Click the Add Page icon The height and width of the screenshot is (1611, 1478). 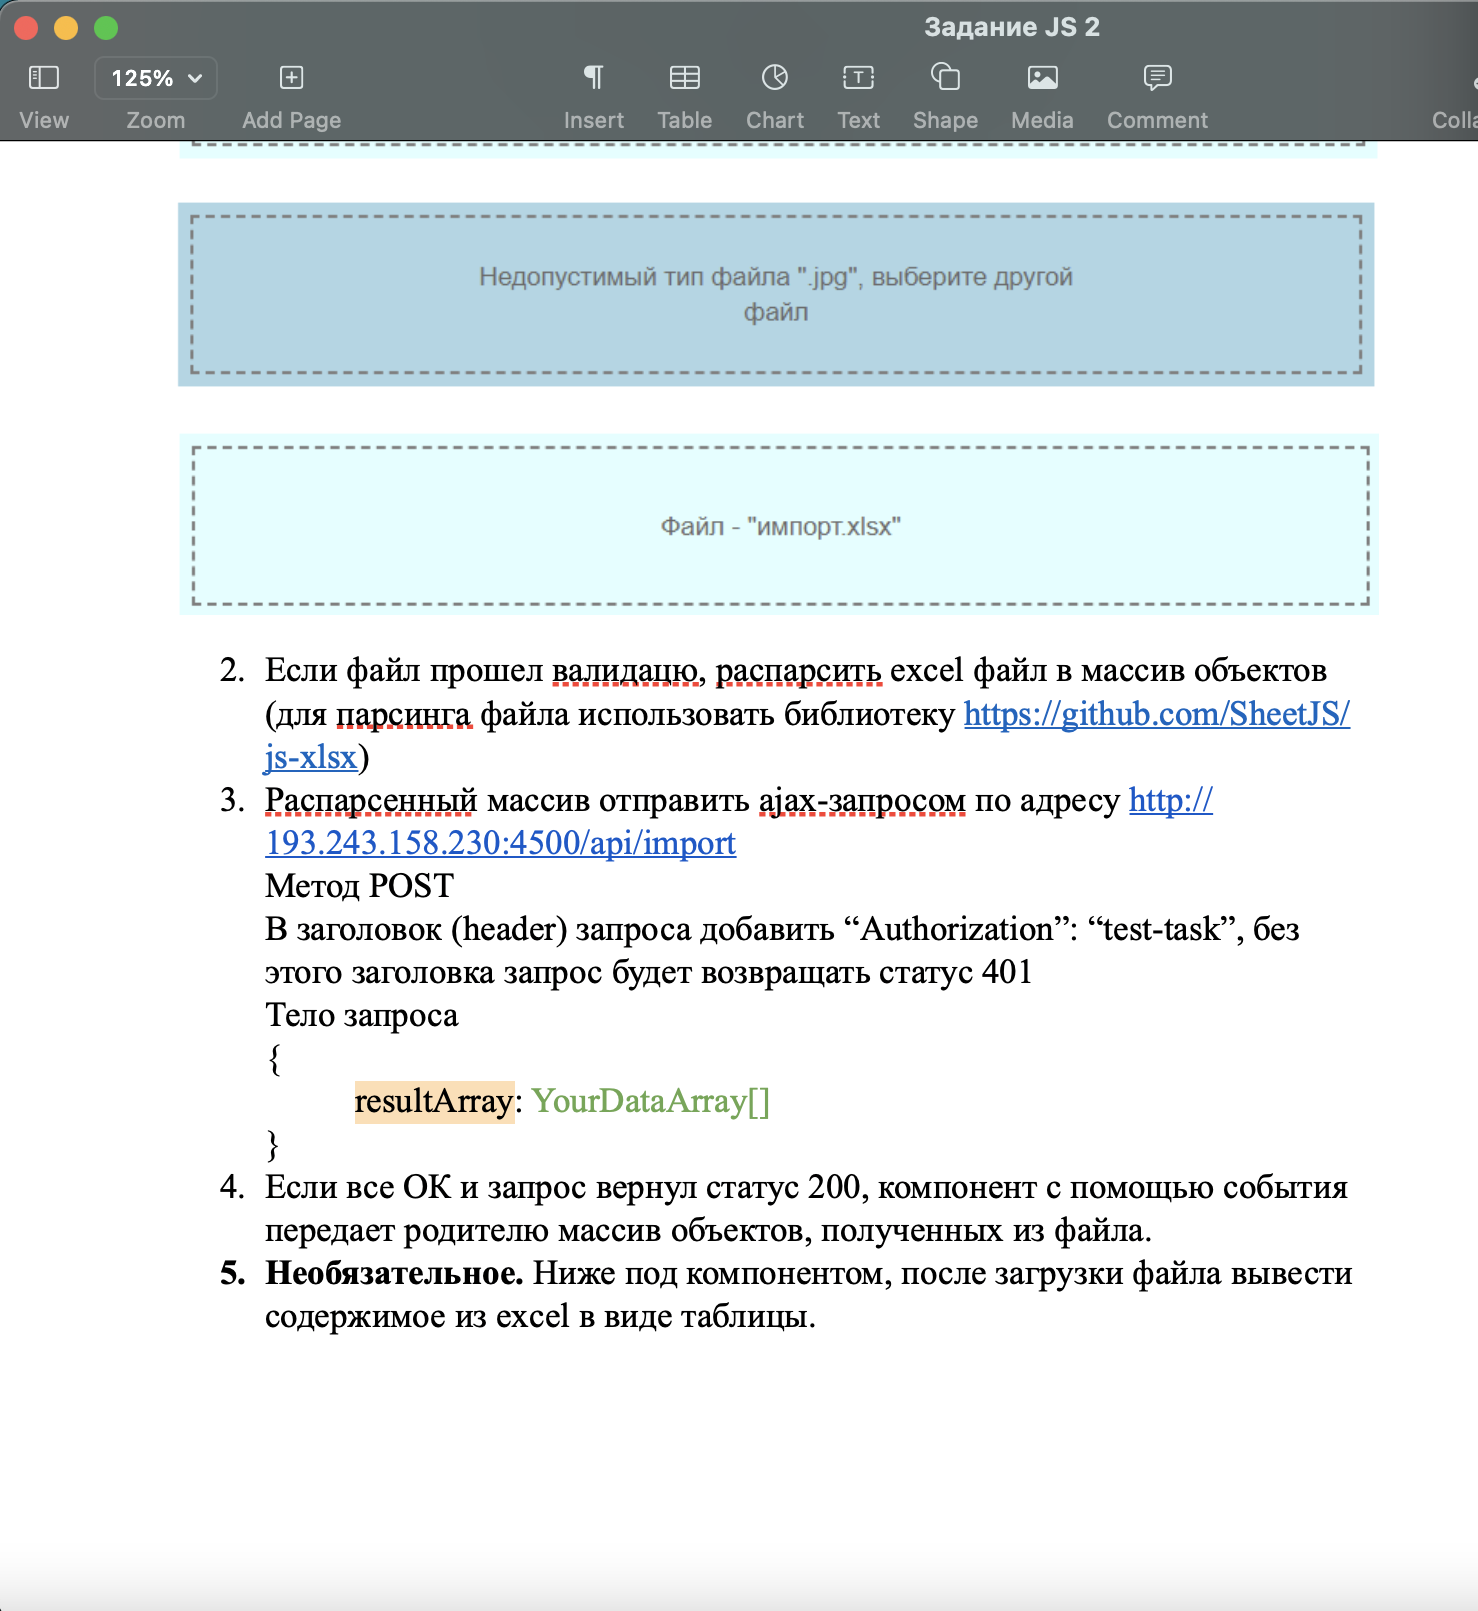[x=291, y=77]
